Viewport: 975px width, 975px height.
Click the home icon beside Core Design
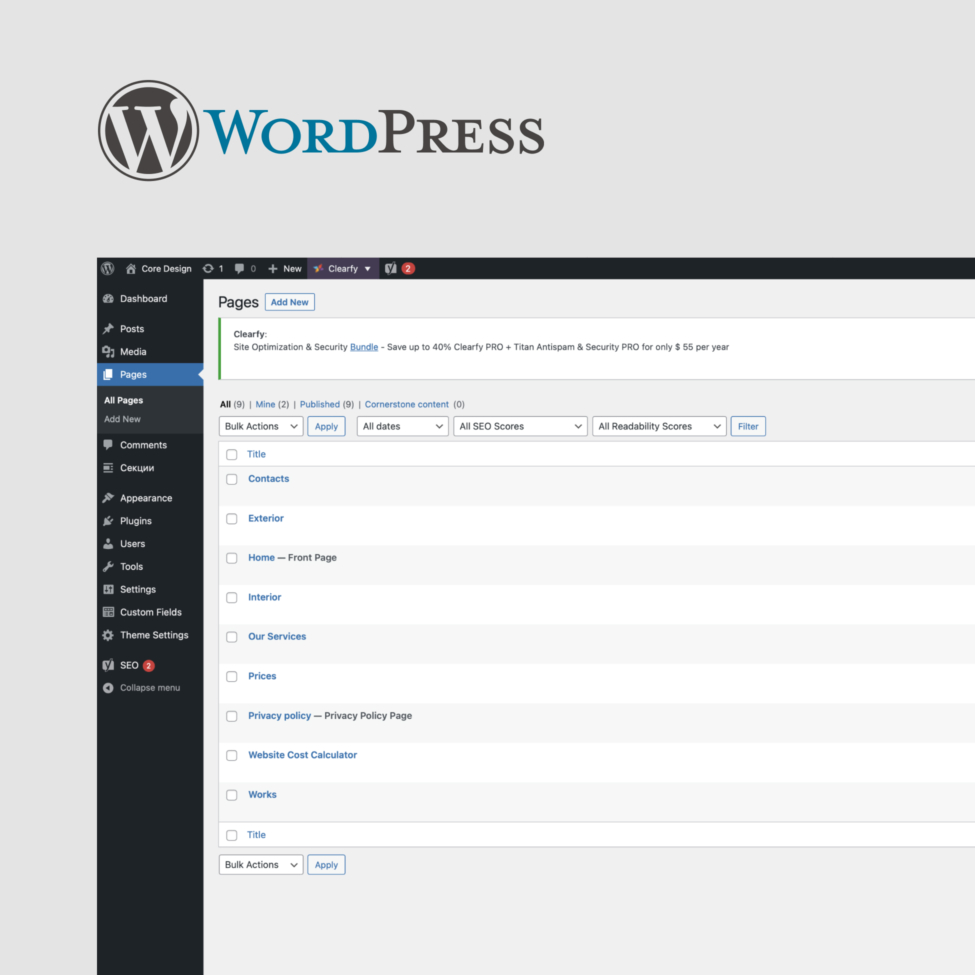click(131, 269)
